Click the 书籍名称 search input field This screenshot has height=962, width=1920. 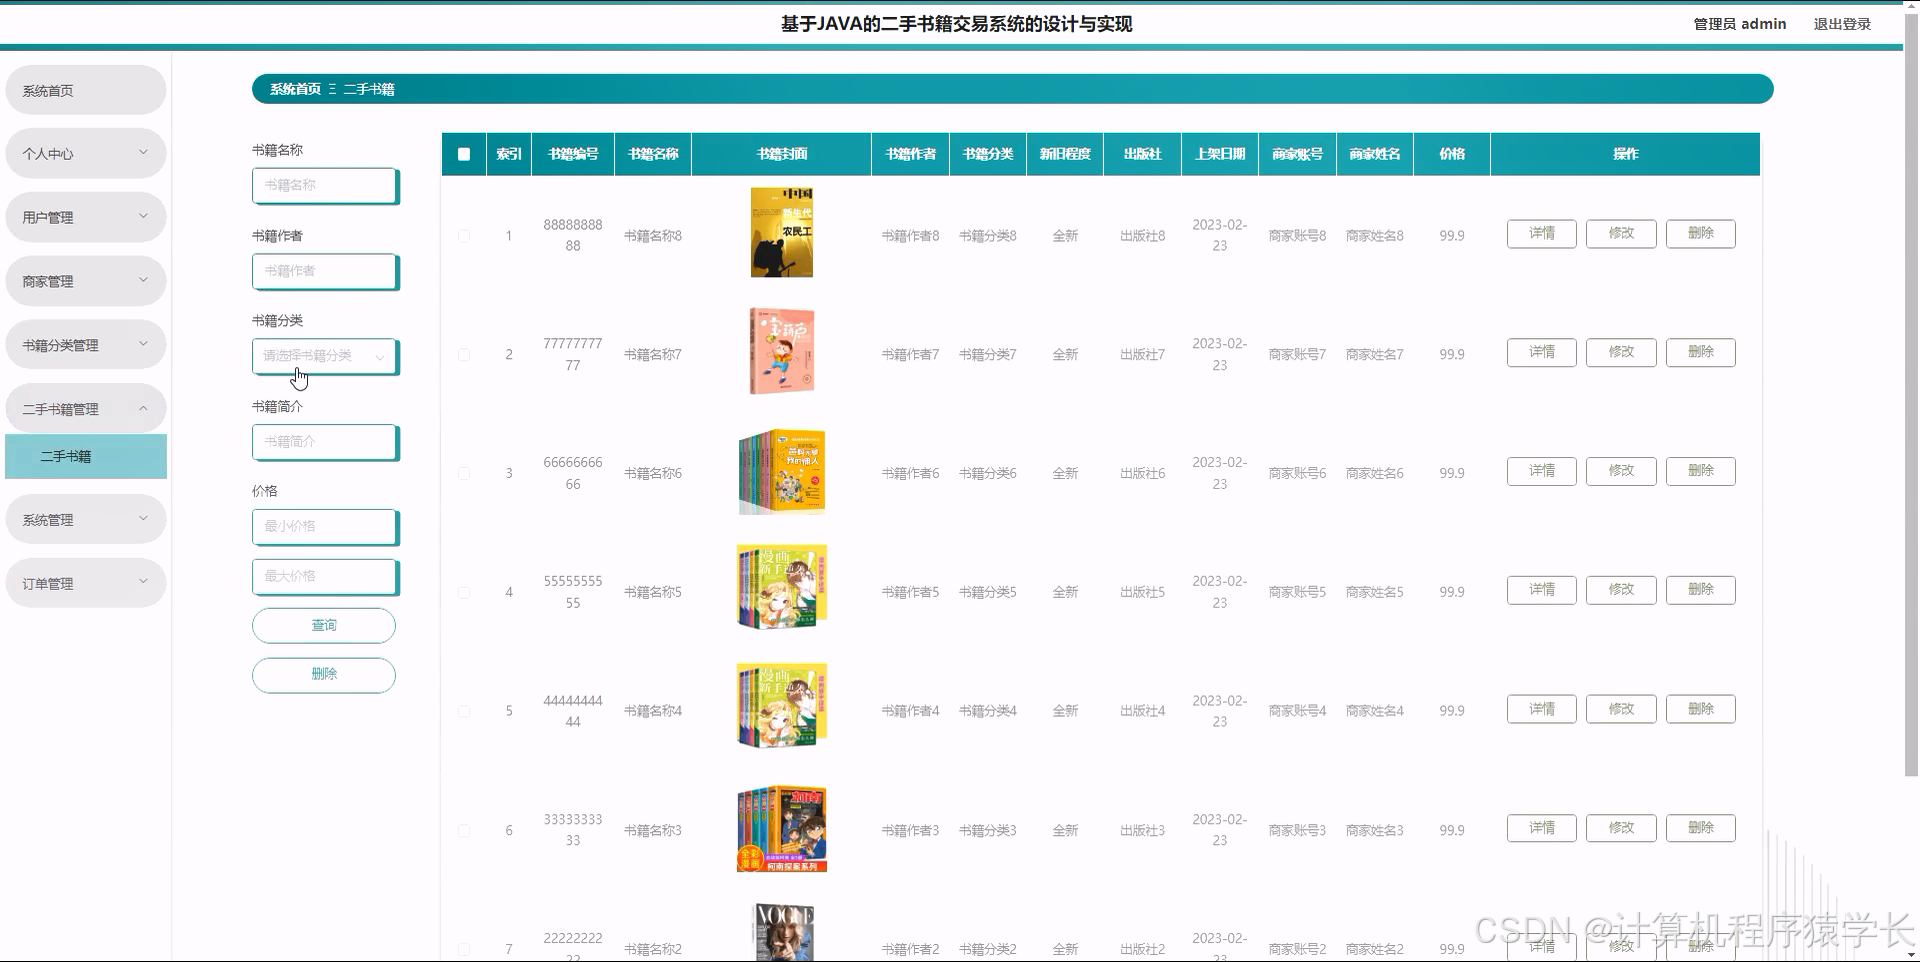coord(324,185)
